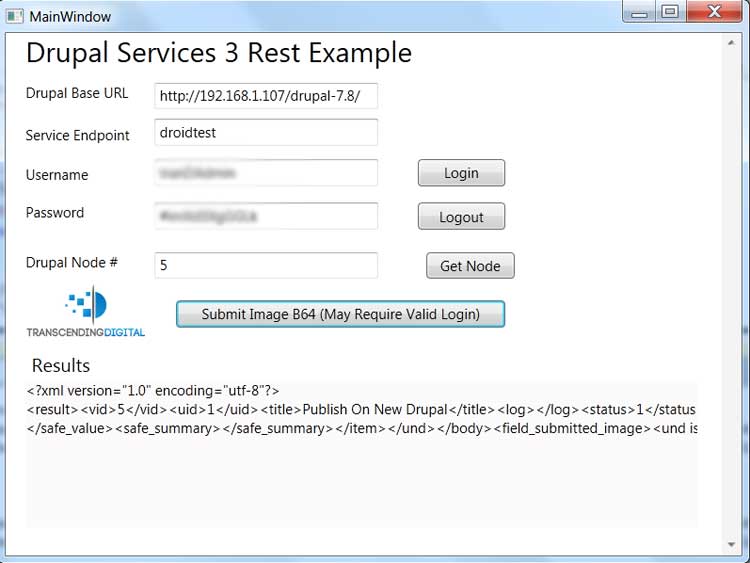Image resolution: width=750 pixels, height=563 pixels.
Task: Click the safe_summary line in Results
Action: click(362, 428)
